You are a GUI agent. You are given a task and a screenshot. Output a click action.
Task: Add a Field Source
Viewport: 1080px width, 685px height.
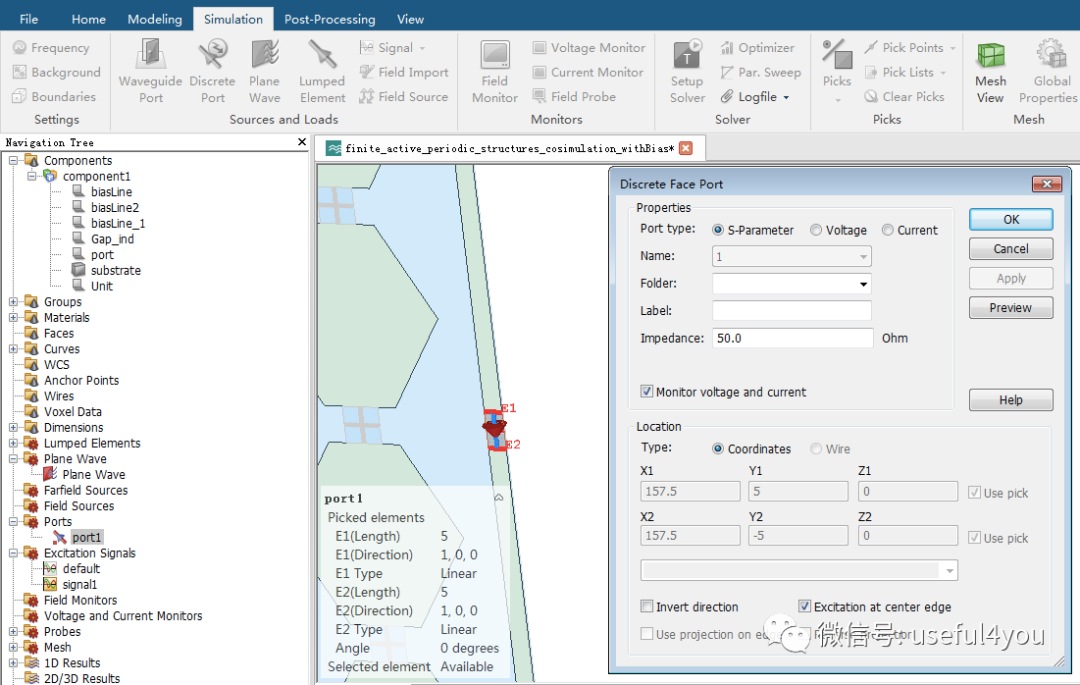(x=404, y=96)
